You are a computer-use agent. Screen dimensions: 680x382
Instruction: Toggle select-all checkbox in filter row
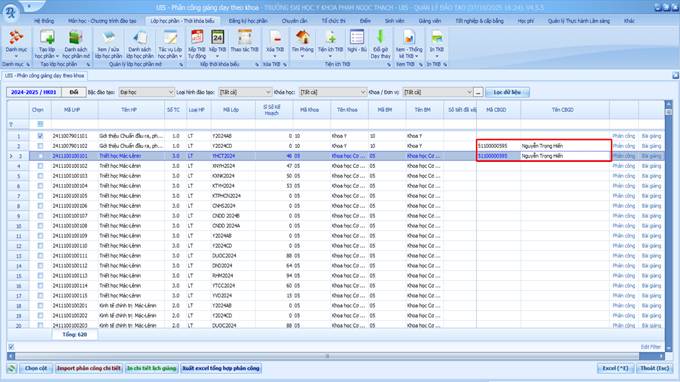[x=40, y=124]
